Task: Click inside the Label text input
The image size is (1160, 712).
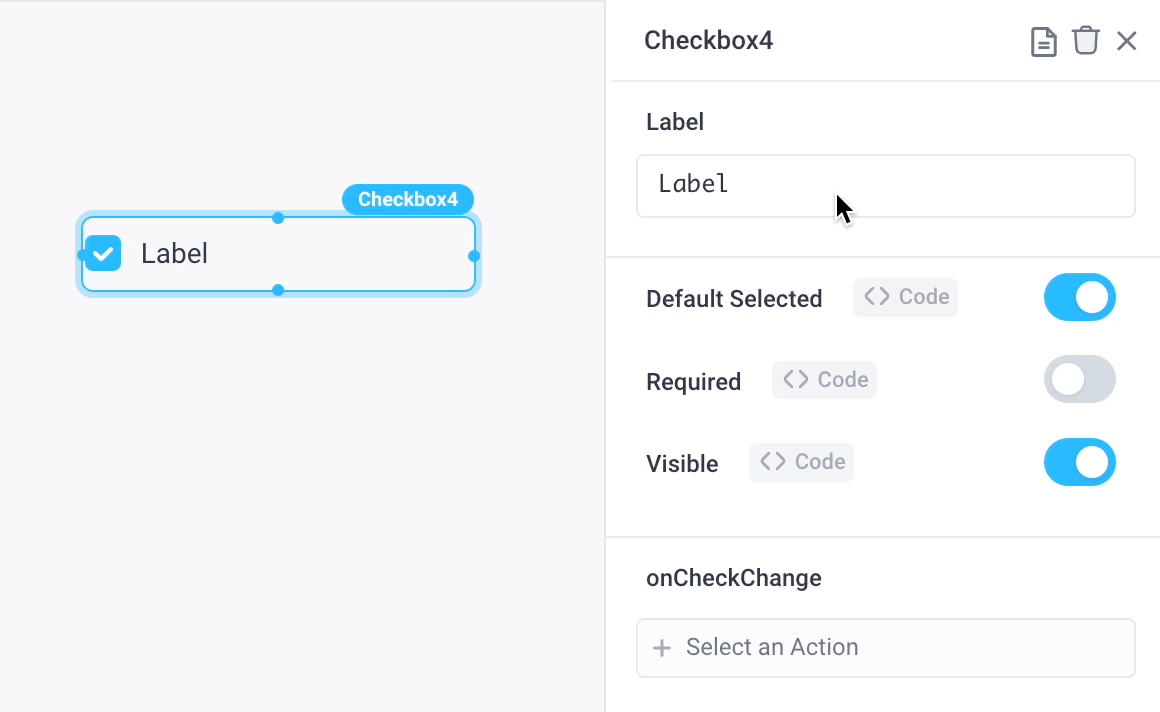Action: [886, 185]
